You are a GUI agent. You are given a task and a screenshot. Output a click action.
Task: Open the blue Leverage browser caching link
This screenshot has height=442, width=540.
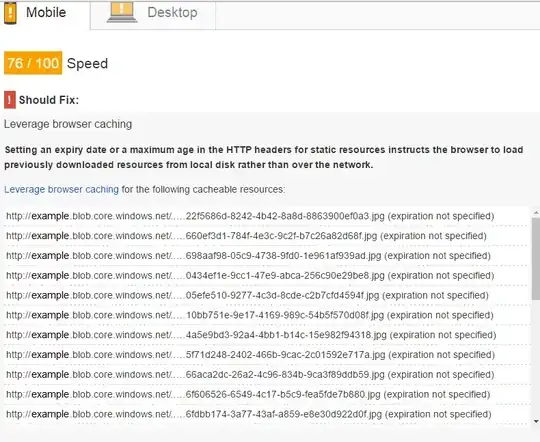[x=61, y=189]
